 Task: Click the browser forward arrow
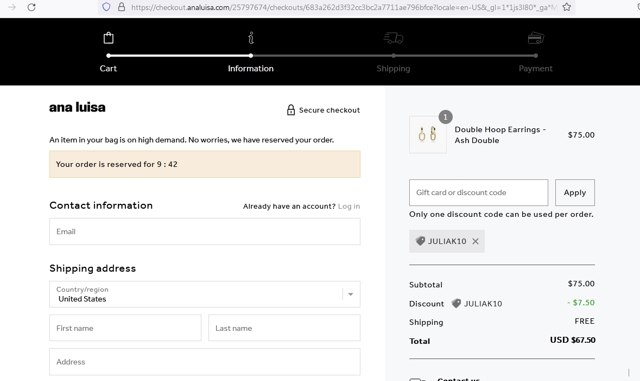pyautogui.click(x=12, y=7)
